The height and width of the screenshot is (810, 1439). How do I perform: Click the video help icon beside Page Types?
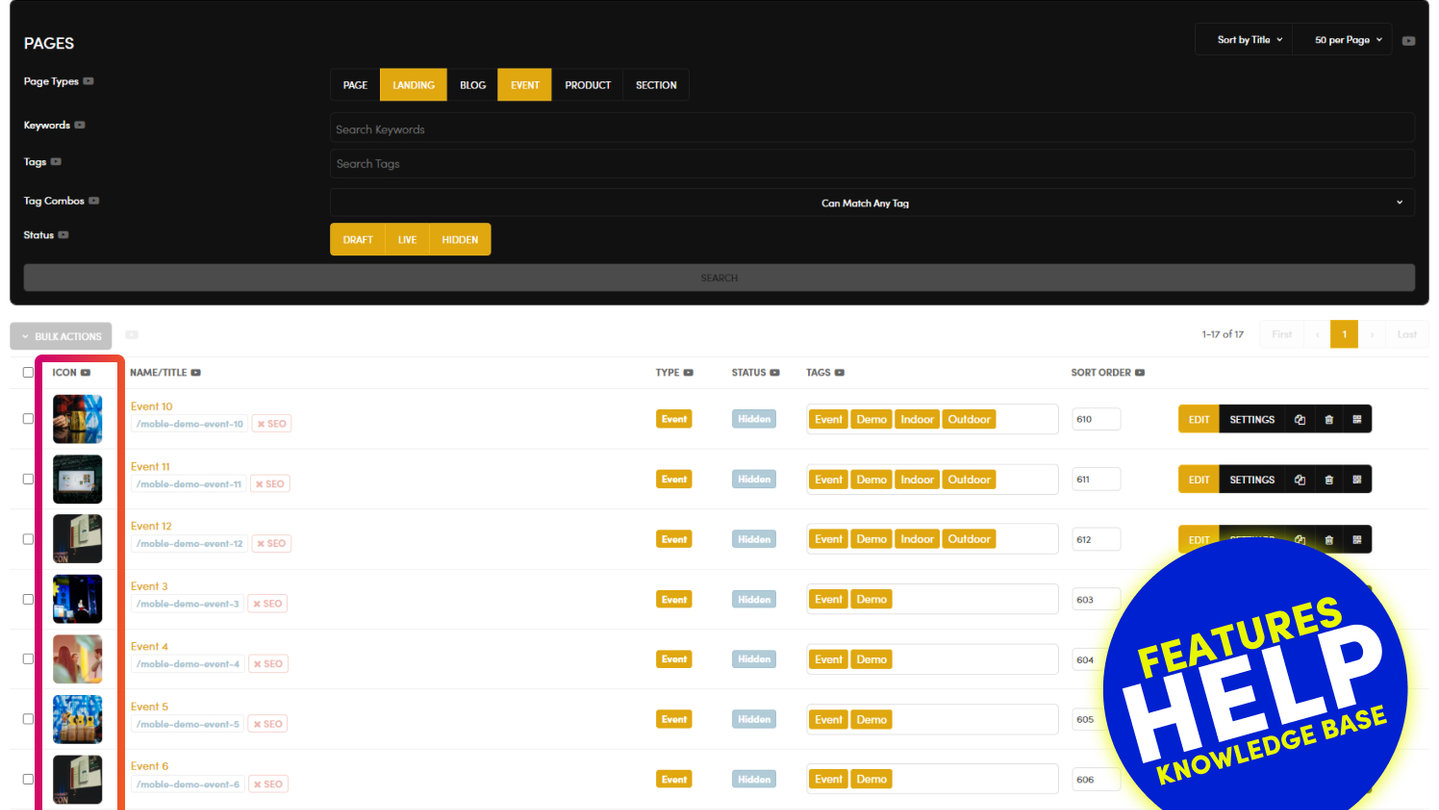(89, 82)
